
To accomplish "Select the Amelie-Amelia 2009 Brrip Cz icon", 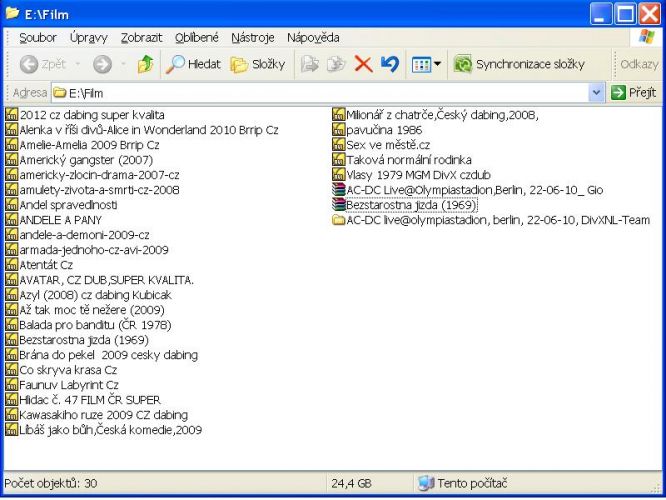I will coord(11,145).
